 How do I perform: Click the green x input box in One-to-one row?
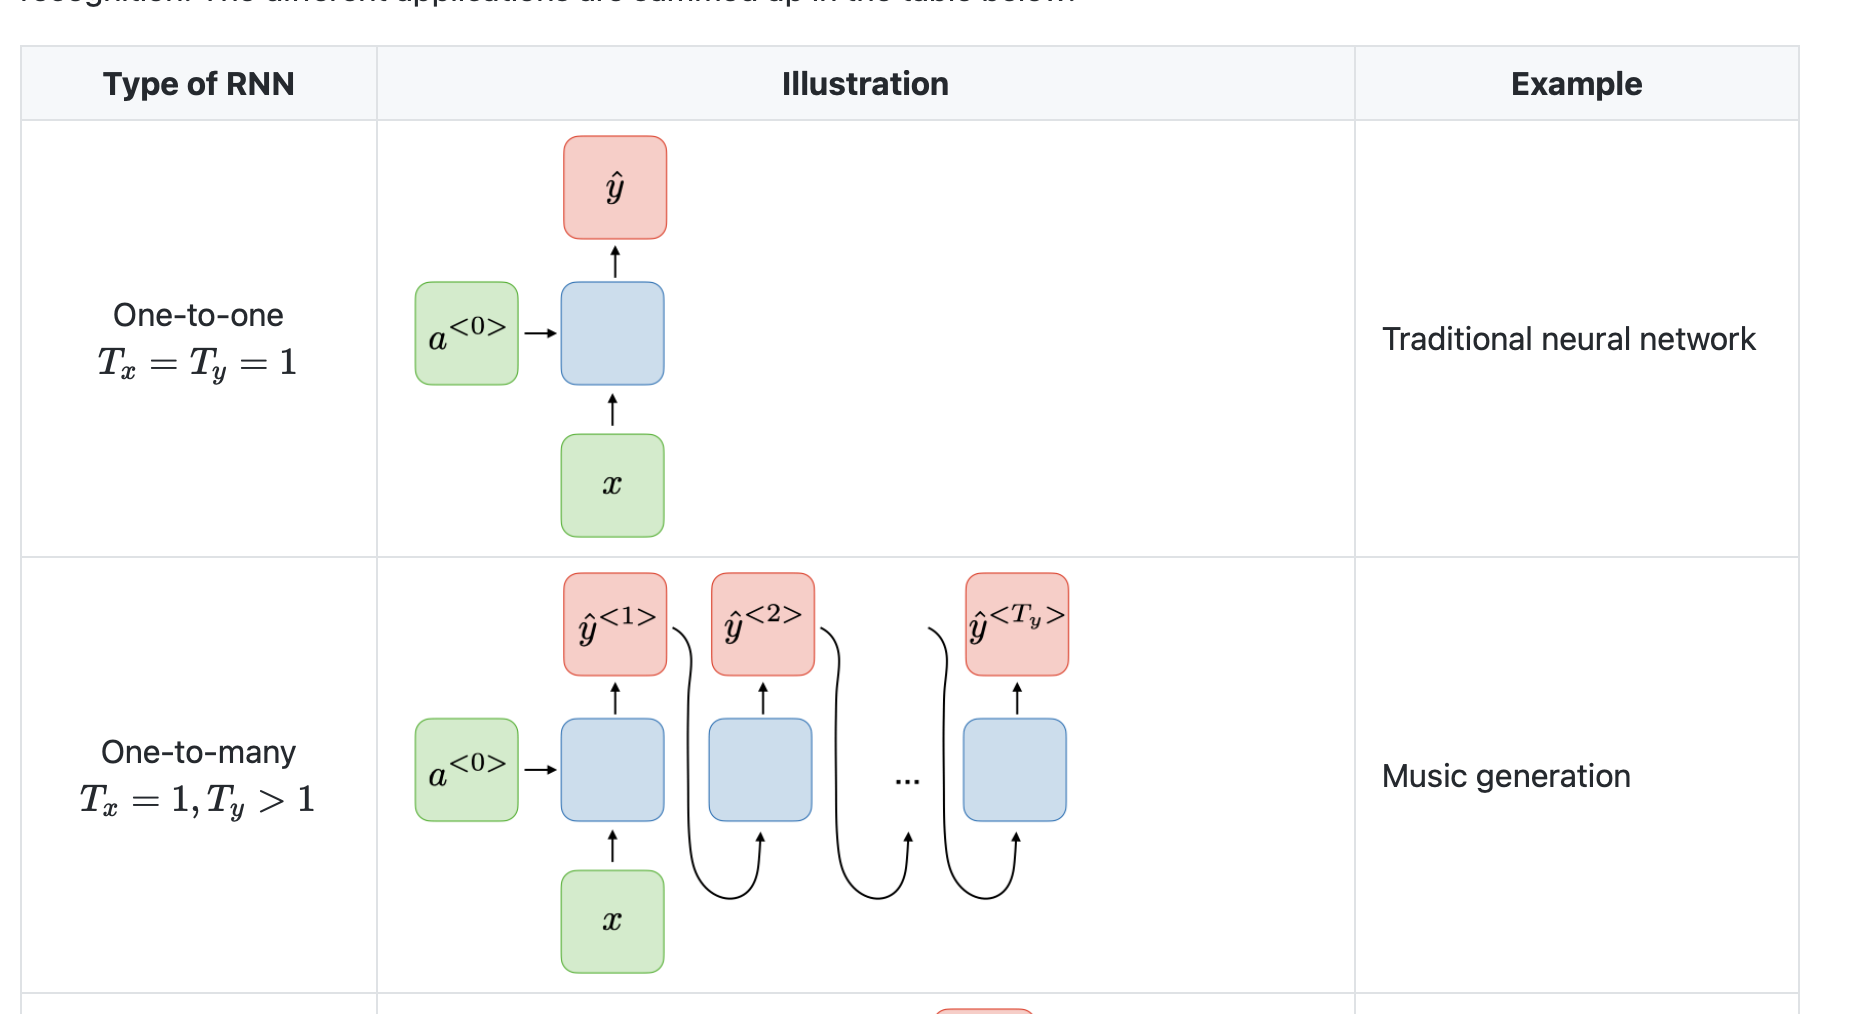coord(612,485)
